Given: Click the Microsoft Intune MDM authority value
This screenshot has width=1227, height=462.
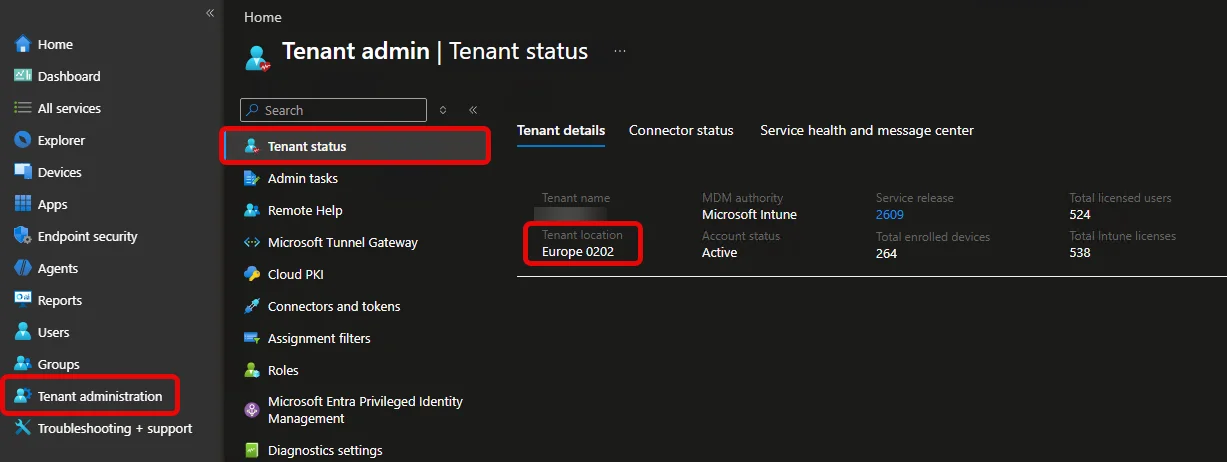Looking at the screenshot, I should (x=749, y=214).
